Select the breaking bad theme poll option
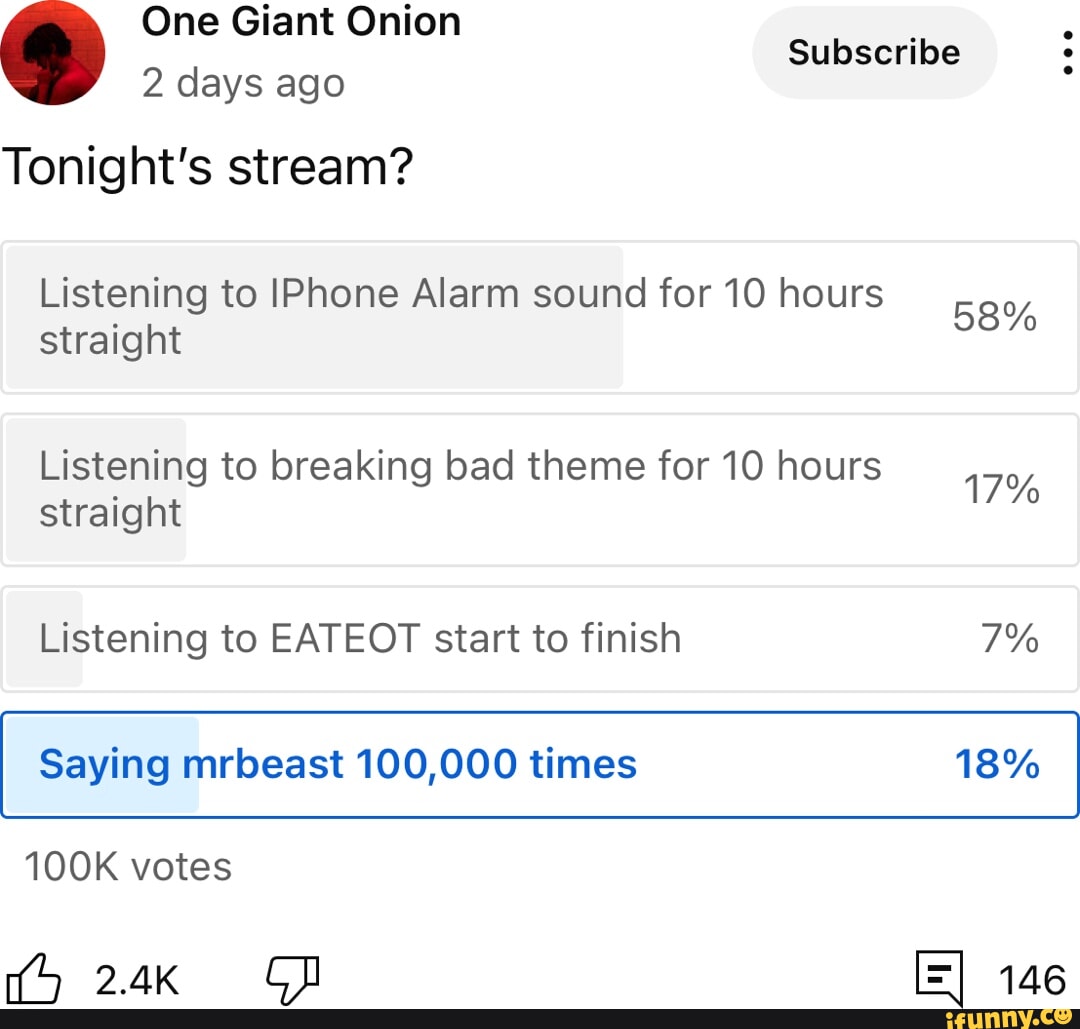Image resolution: width=1080 pixels, height=1029 pixels. (x=540, y=490)
